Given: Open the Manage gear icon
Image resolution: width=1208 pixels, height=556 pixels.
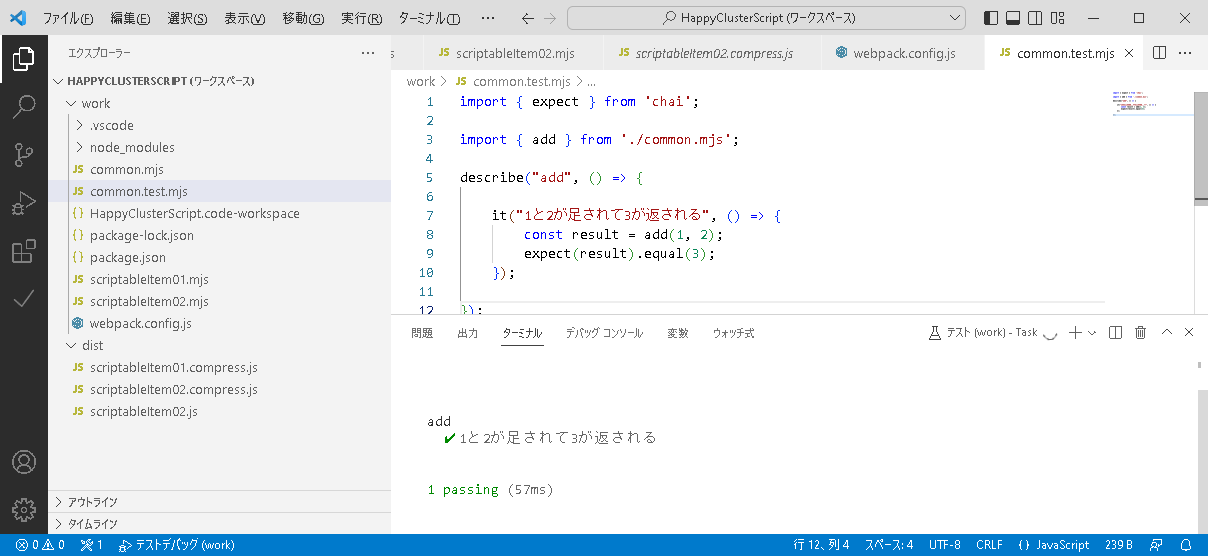Looking at the screenshot, I should pyautogui.click(x=24, y=509).
